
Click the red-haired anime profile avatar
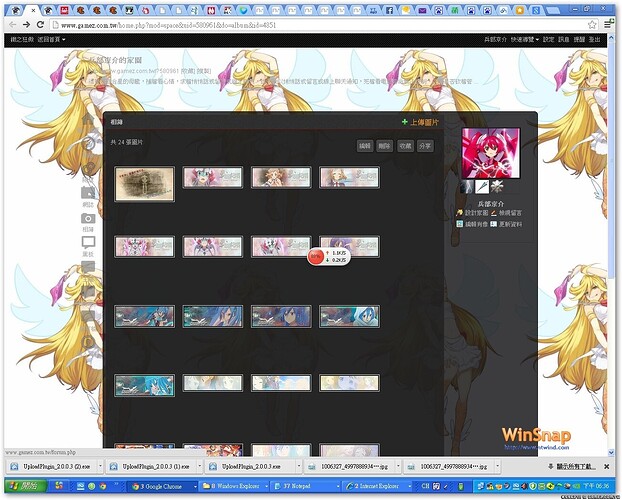[x=491, y=153]
